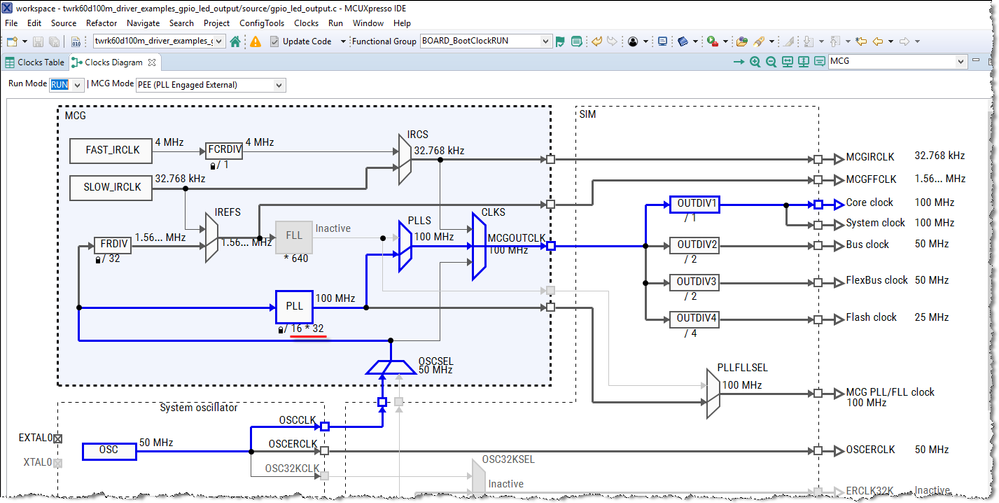Click the Last Edit Location arrow icon
Screen dimensions: 999x503
[x=861, y=41]
